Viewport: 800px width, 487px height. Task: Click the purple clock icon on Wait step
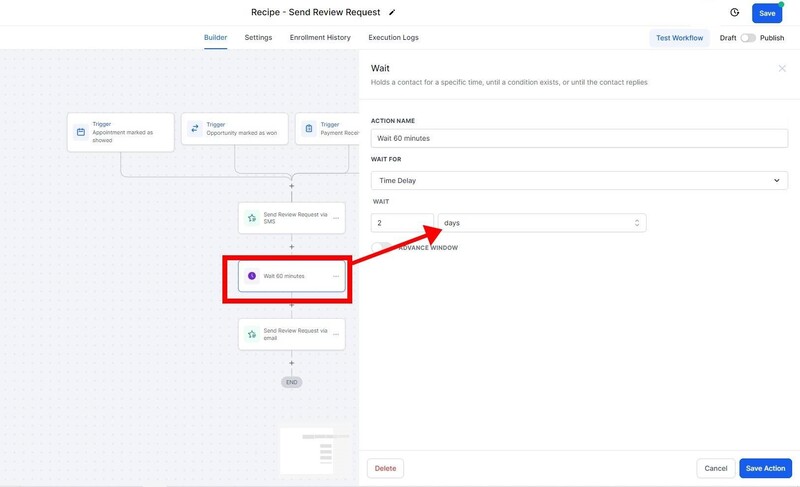click(252, 276)
